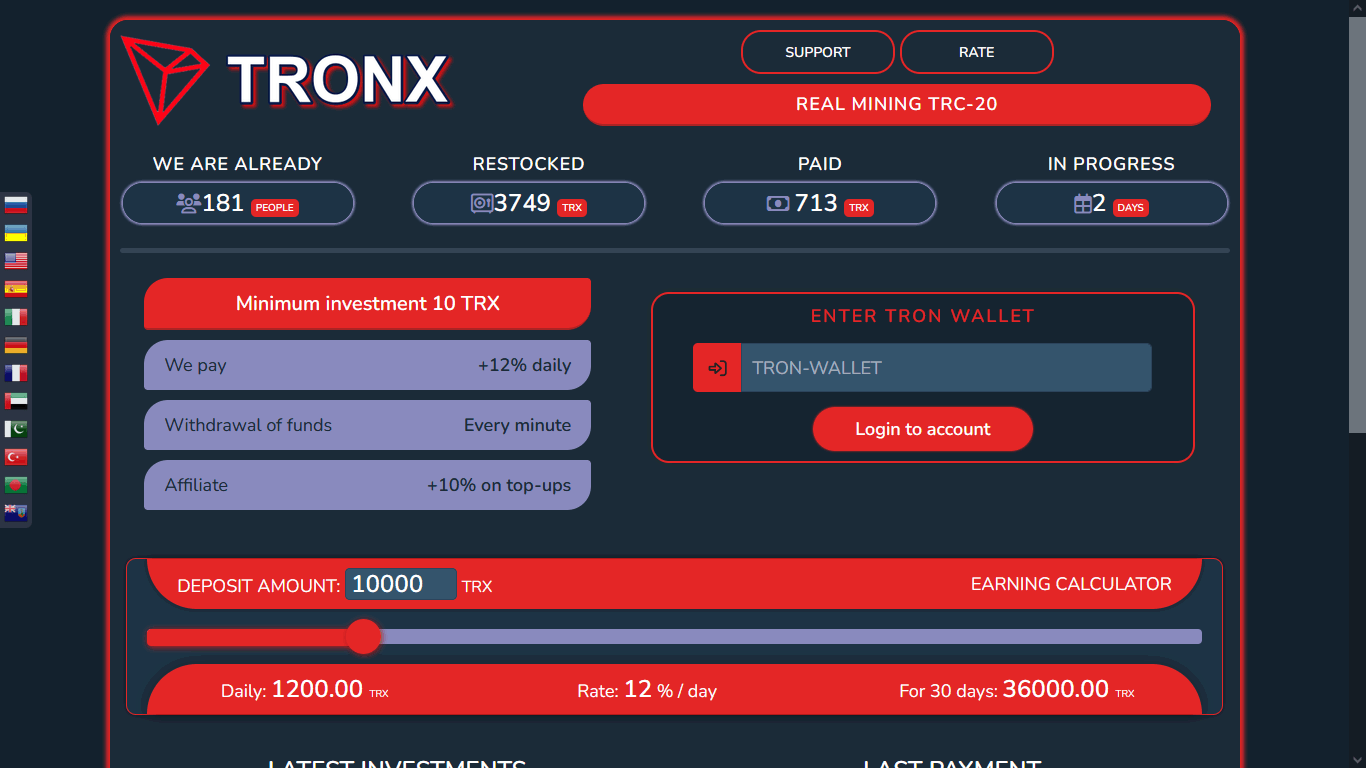
Task: Click the 'PAID' heading
Action: coord(820,164)
